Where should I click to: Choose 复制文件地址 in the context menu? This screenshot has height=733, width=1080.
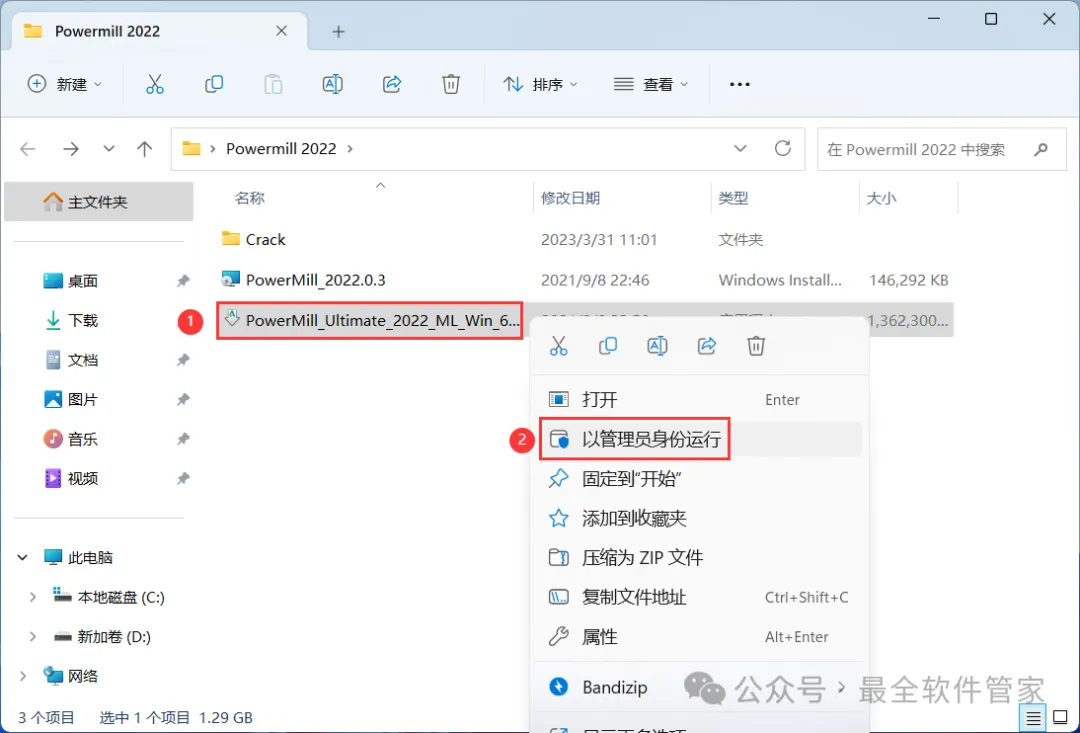(x=699, y=597)
